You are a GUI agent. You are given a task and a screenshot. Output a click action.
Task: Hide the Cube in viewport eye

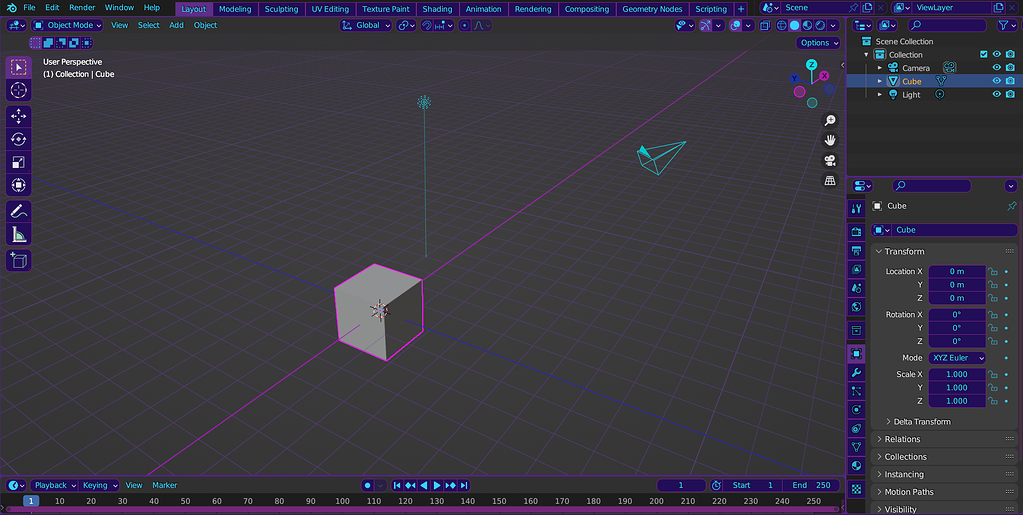[x=996, y=81]
